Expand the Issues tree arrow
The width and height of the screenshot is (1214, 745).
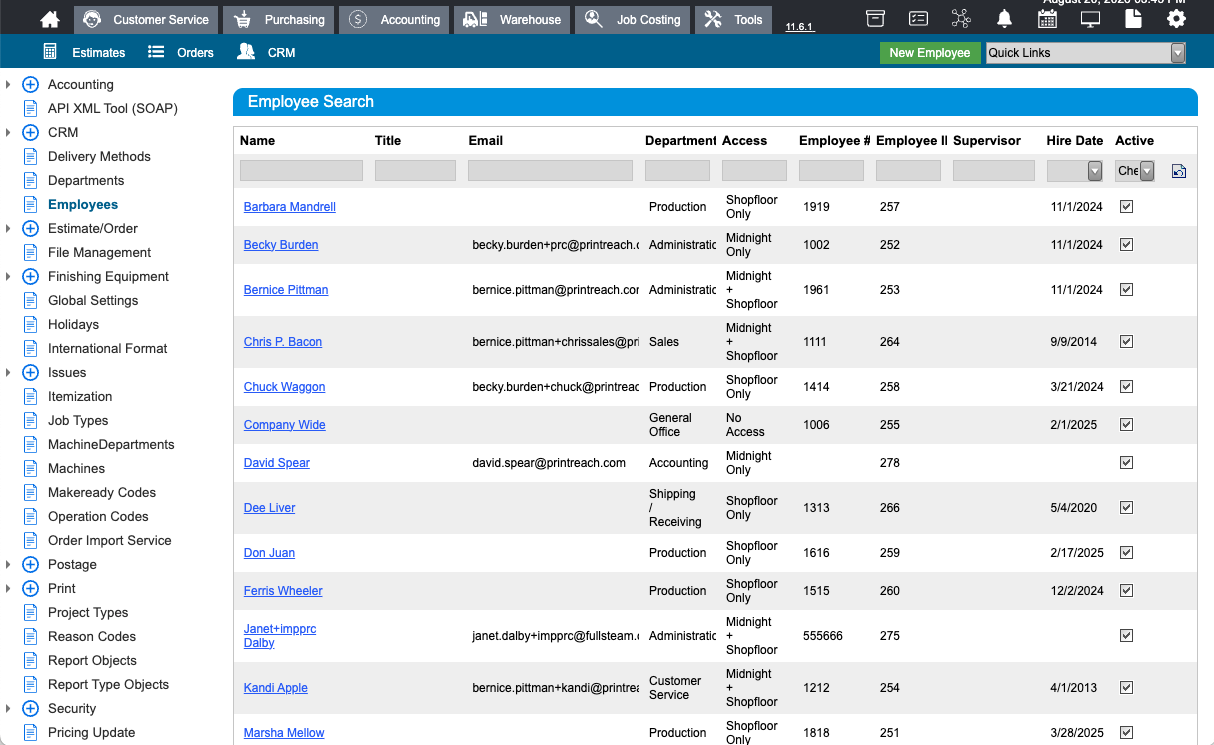pyautogui.click(x=8, y=373)
